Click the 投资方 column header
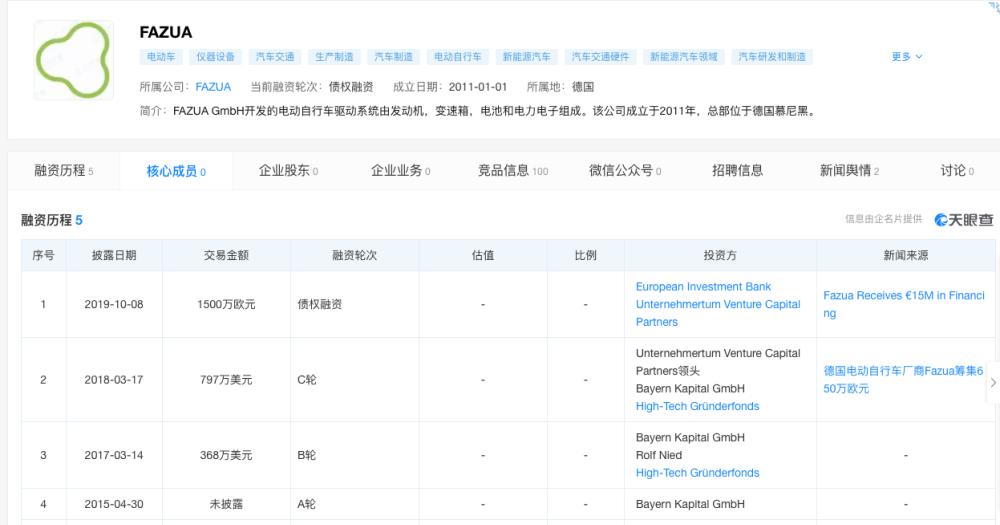This screenshot has width=1000, height=525. [x=720, y=255]
